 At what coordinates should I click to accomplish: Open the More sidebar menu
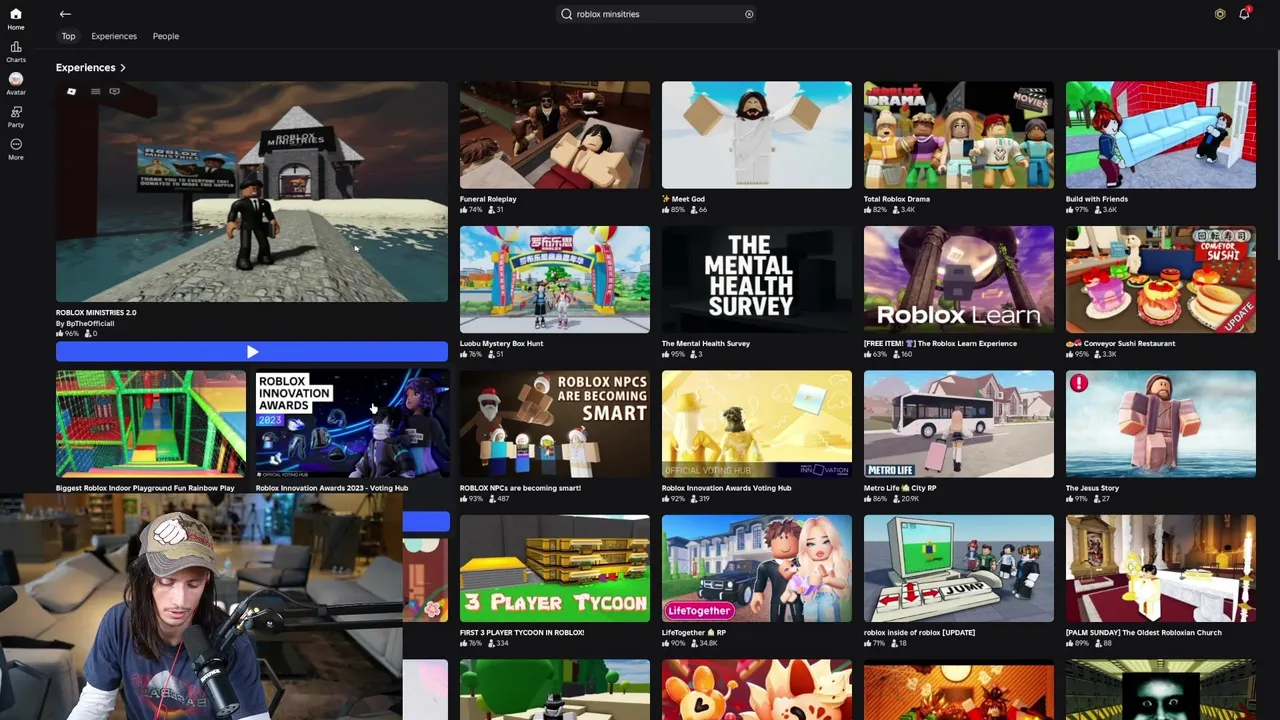[16, 149]
